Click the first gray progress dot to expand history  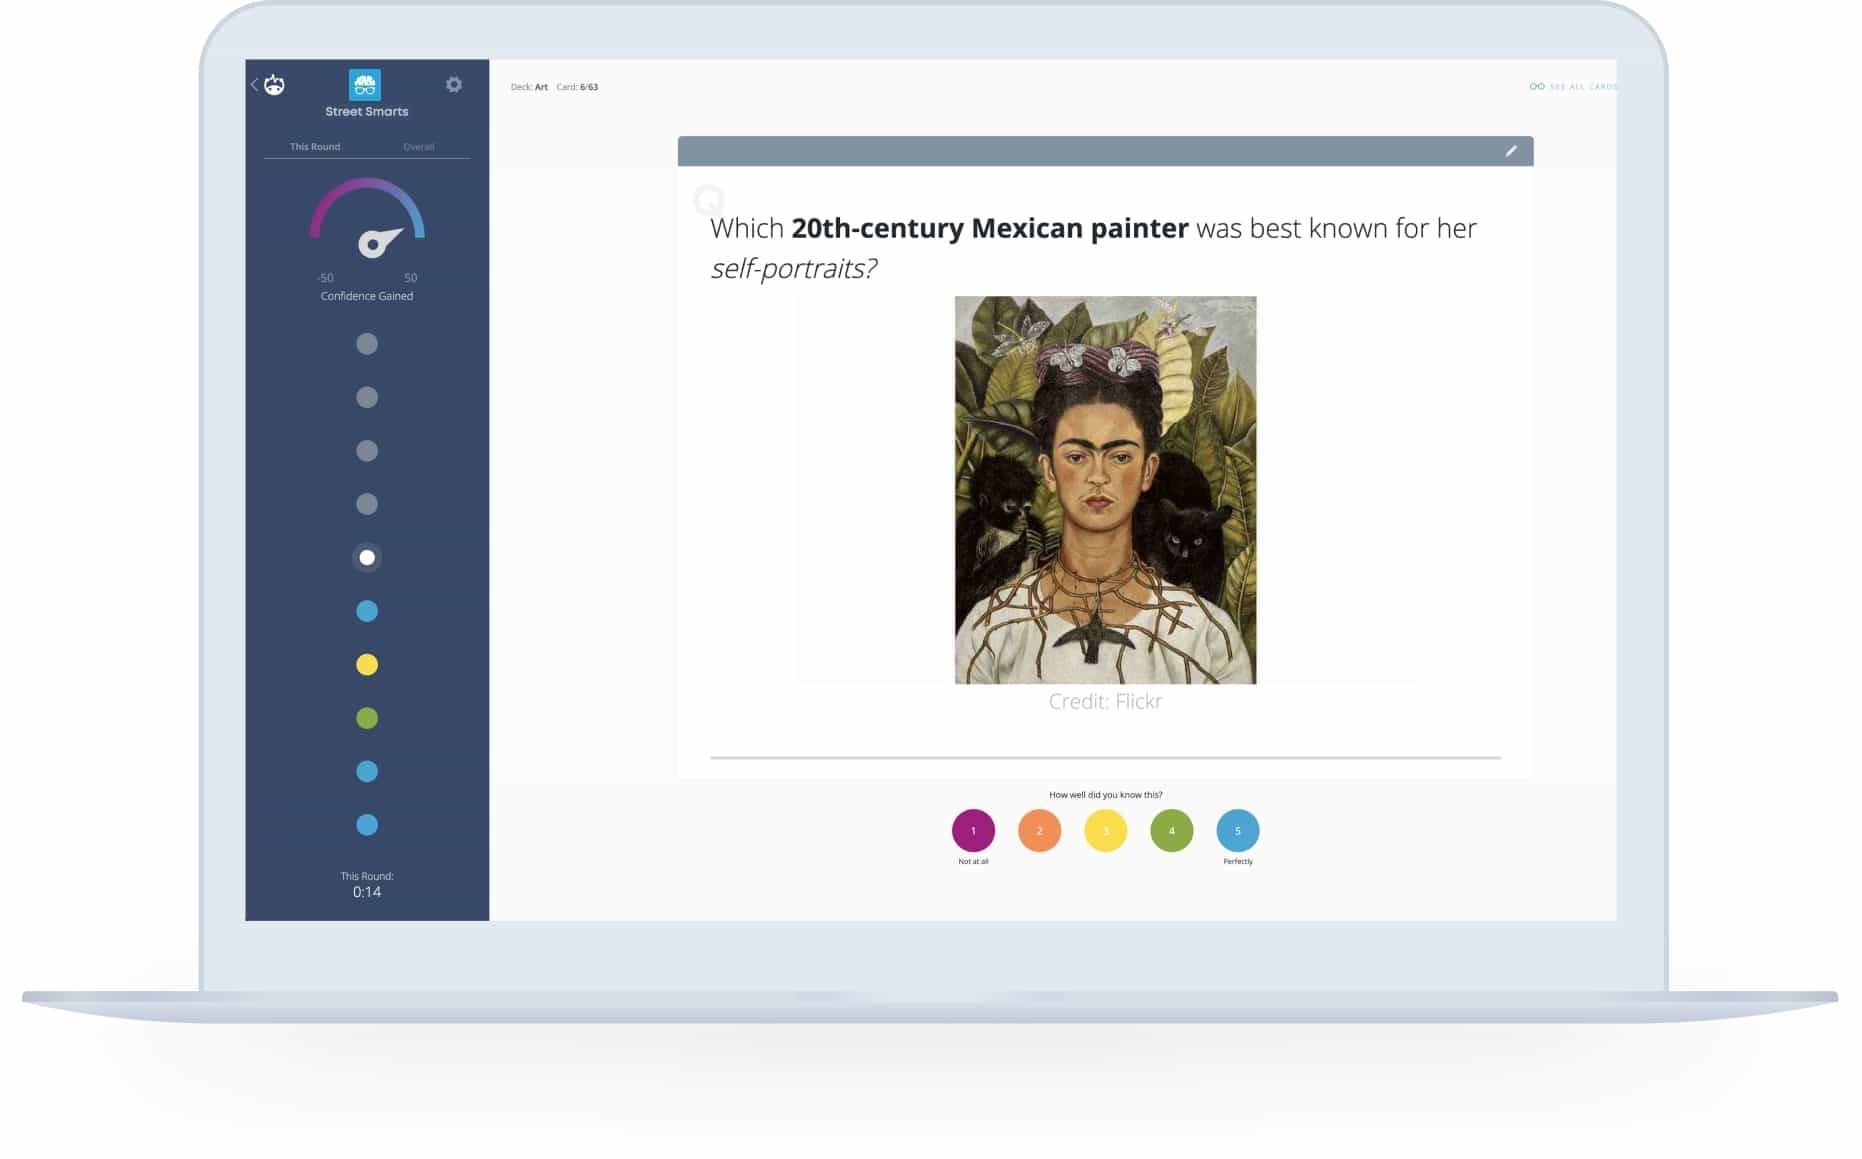coord(367,343)
